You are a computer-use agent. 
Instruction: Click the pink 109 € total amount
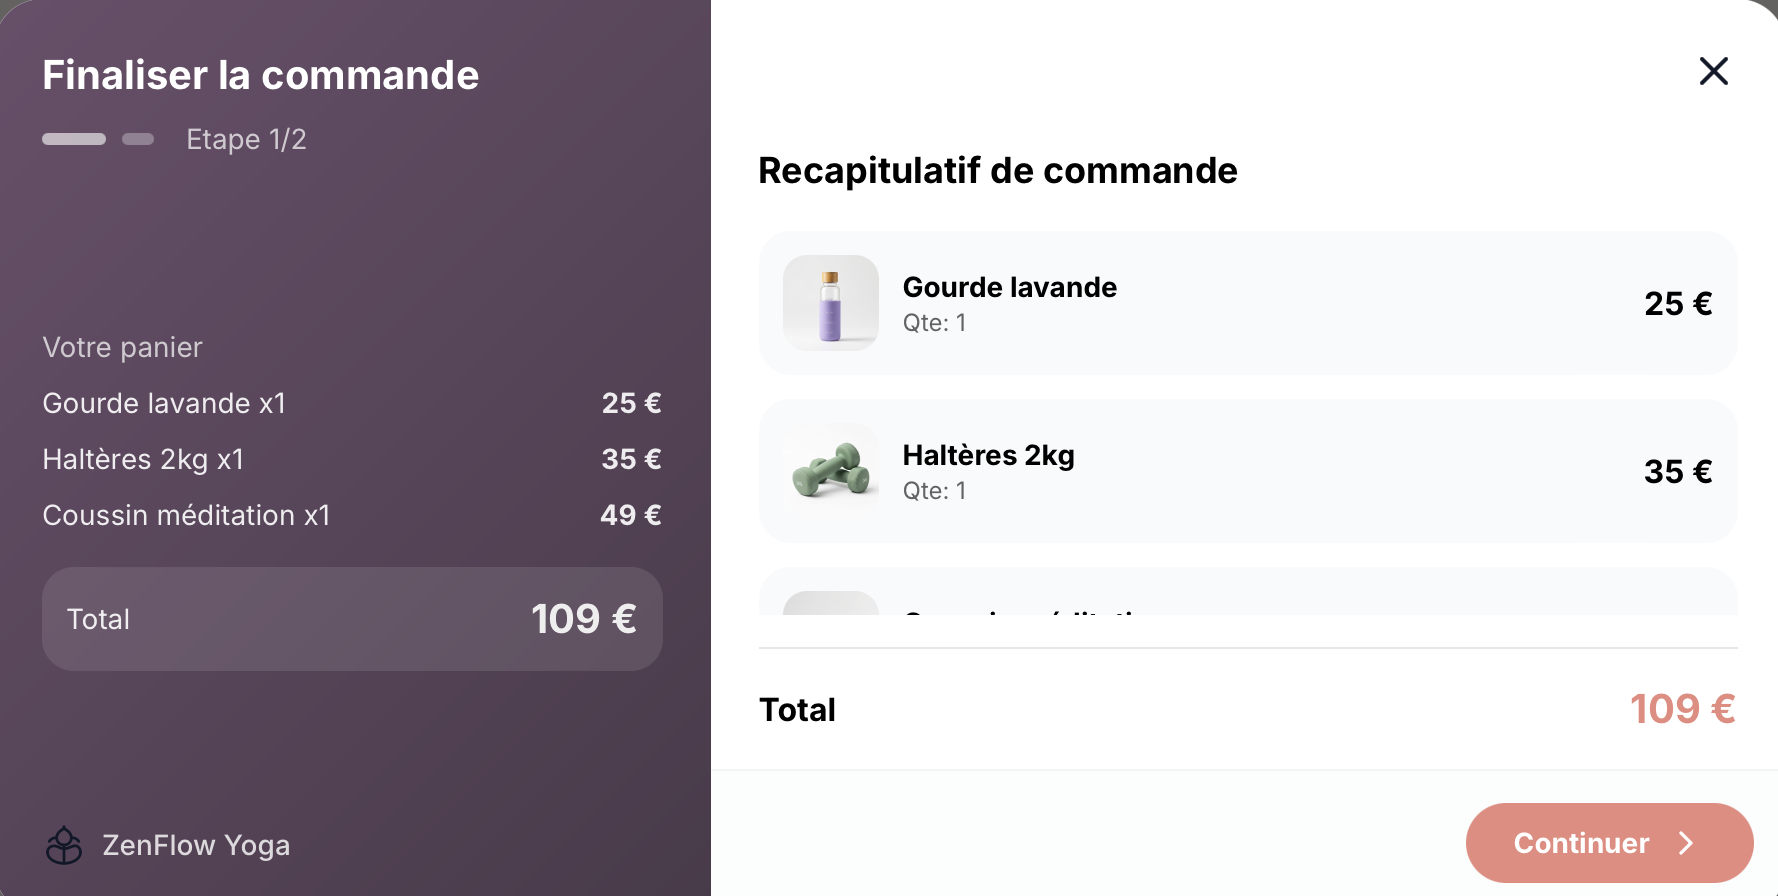pyautogui.click(x=1682, y=709)
